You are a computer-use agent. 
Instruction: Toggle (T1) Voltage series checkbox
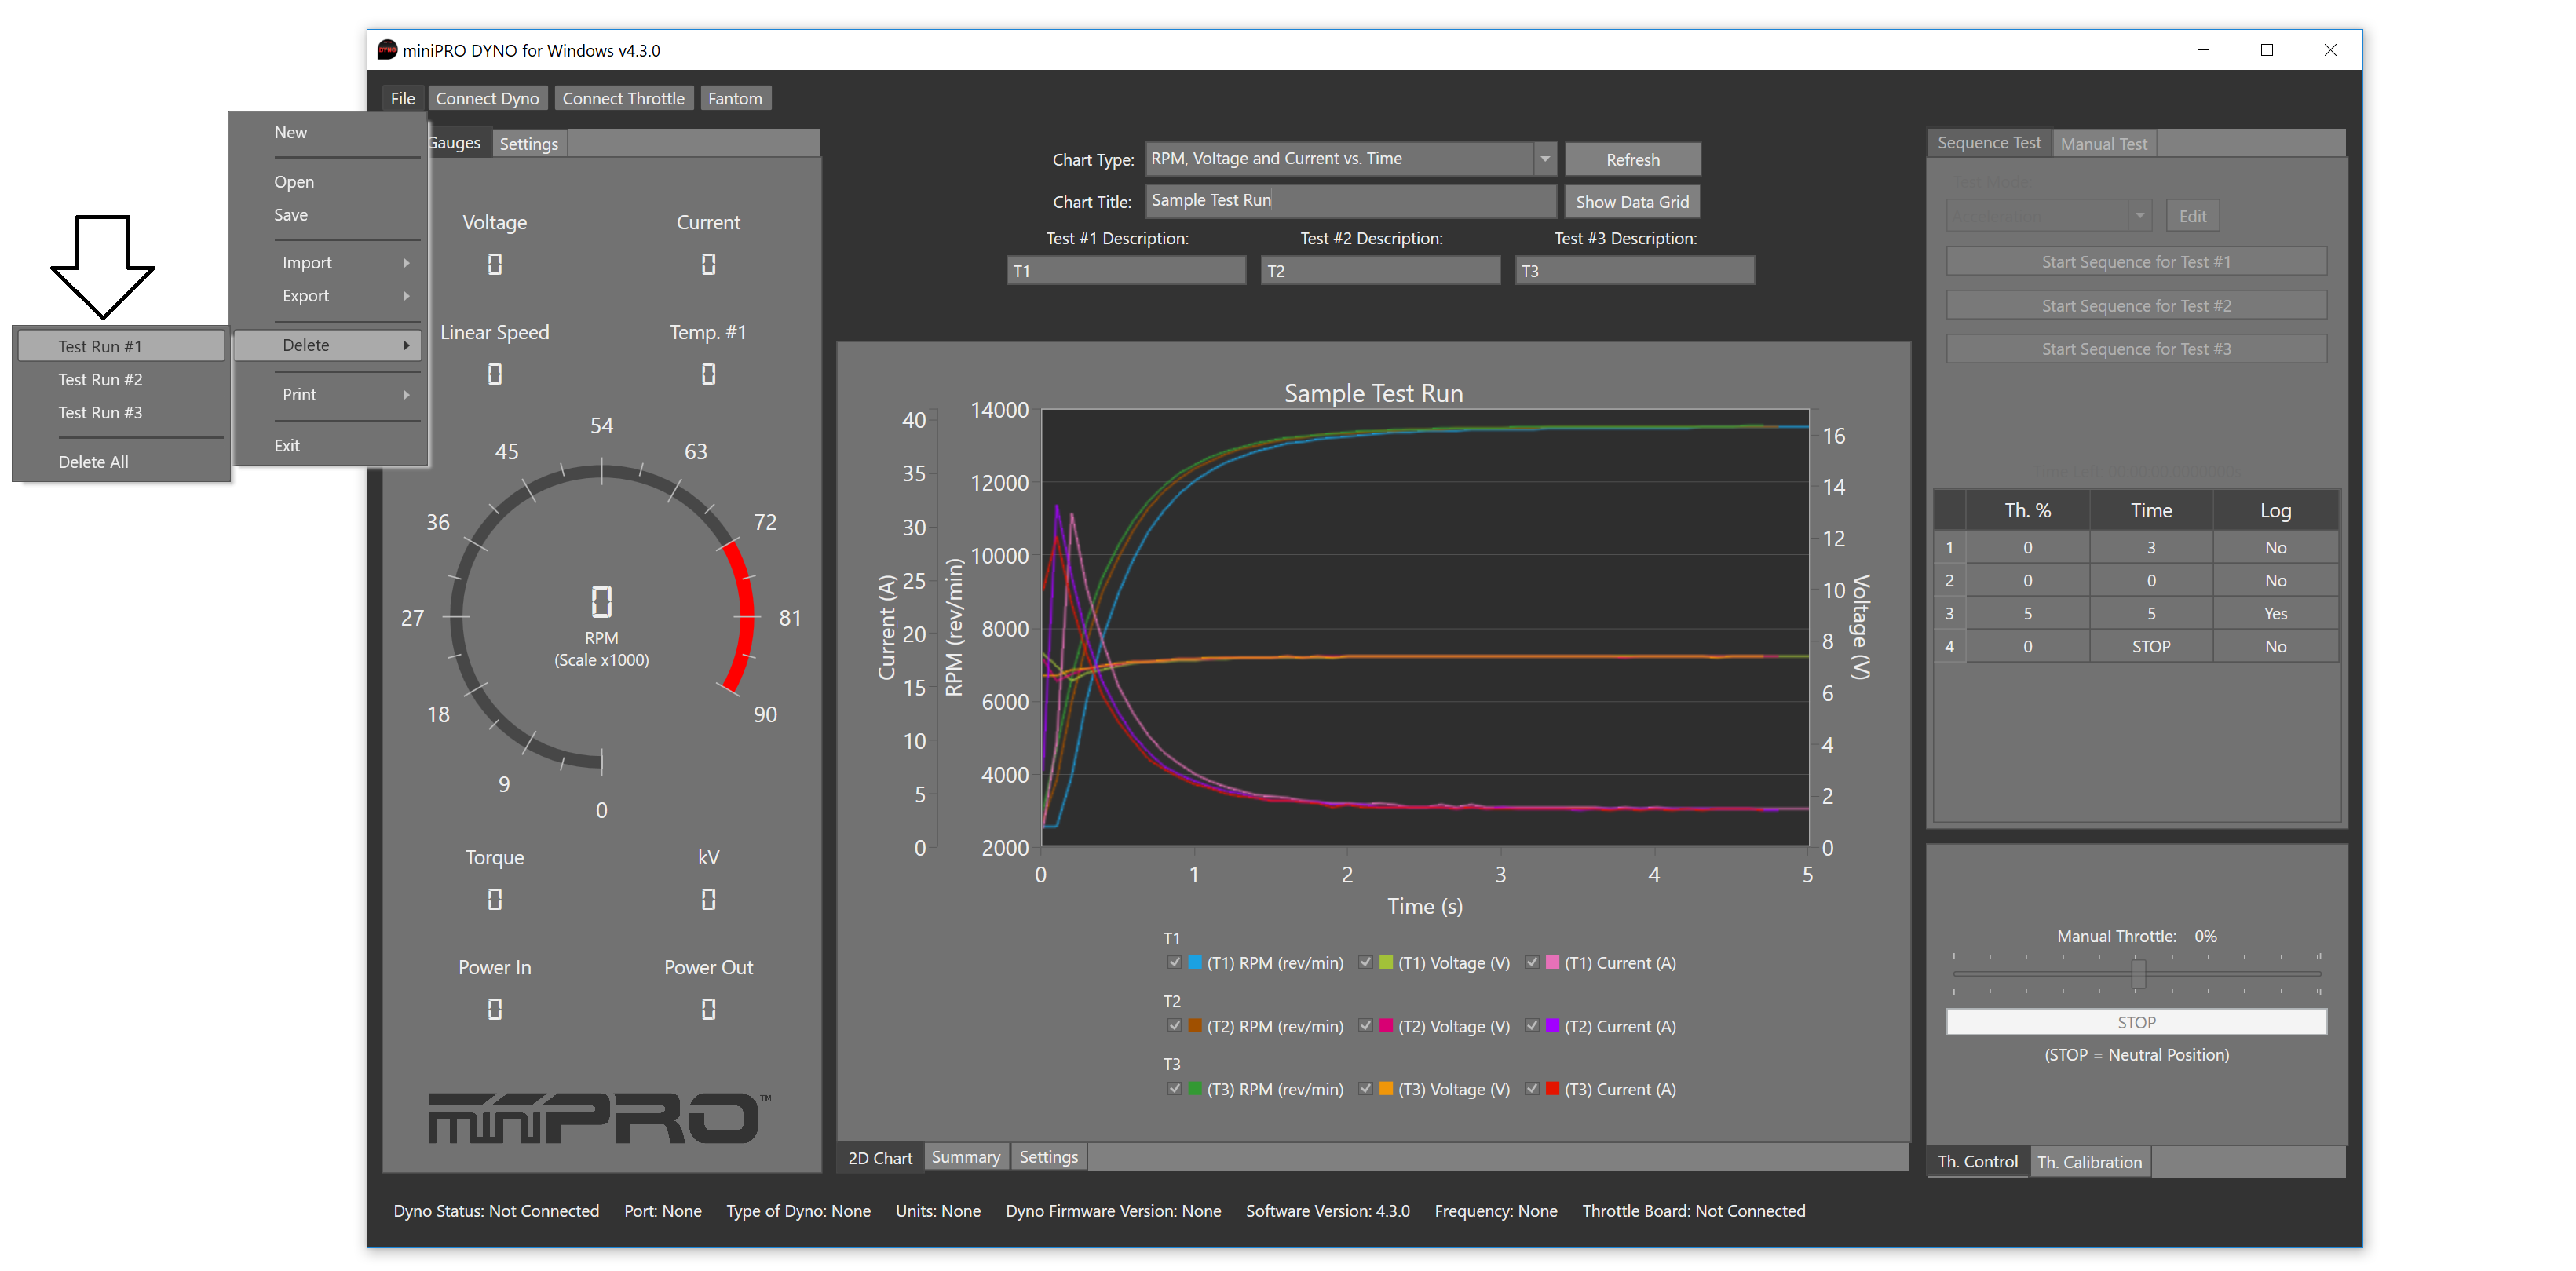tap(1365, 962)
